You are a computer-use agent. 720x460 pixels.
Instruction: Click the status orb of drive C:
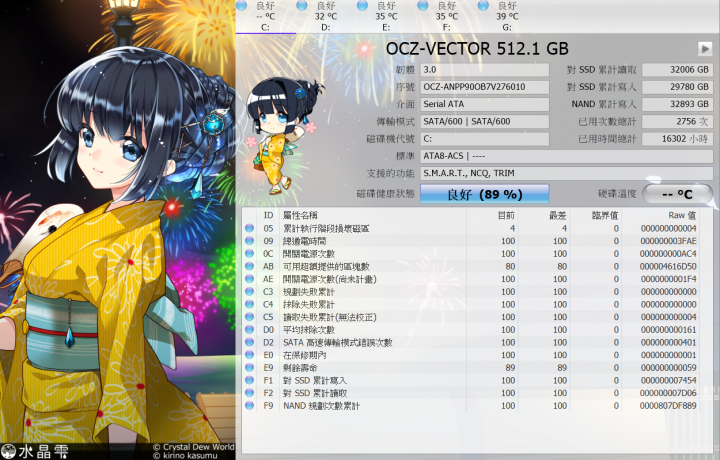242,6
